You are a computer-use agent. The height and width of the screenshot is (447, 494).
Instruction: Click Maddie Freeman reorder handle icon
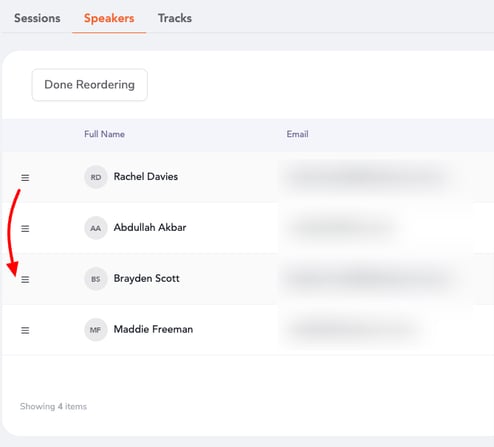[x=25, y=330]
